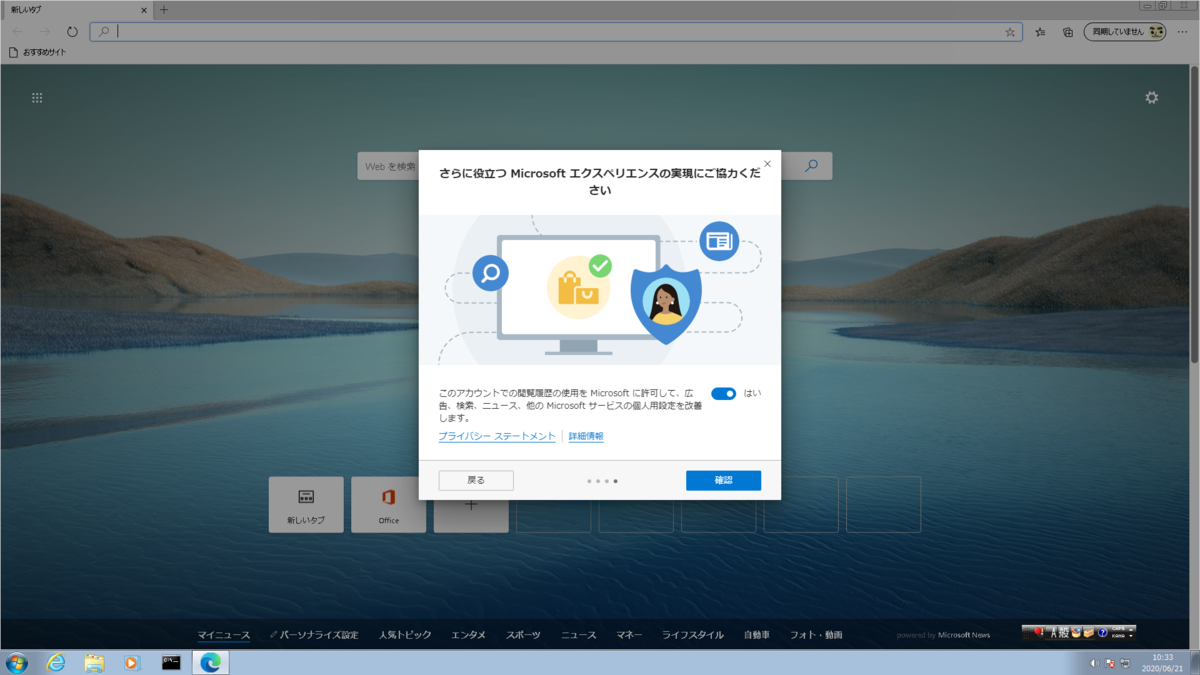Open the 詳細情報 link
The image size is (1200, 675).
tap(586, 437)
